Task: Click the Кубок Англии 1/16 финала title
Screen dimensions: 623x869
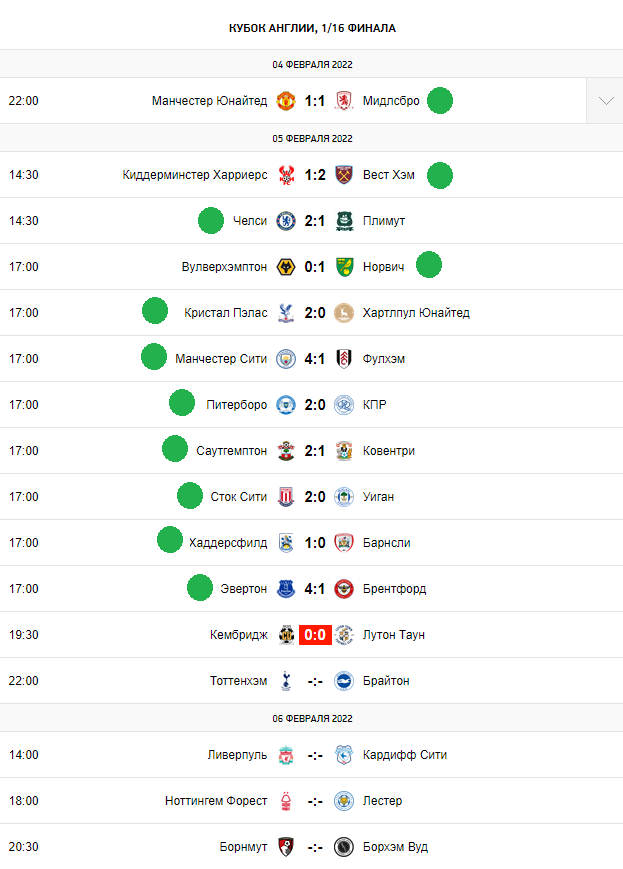Action: tap(312, 28)
